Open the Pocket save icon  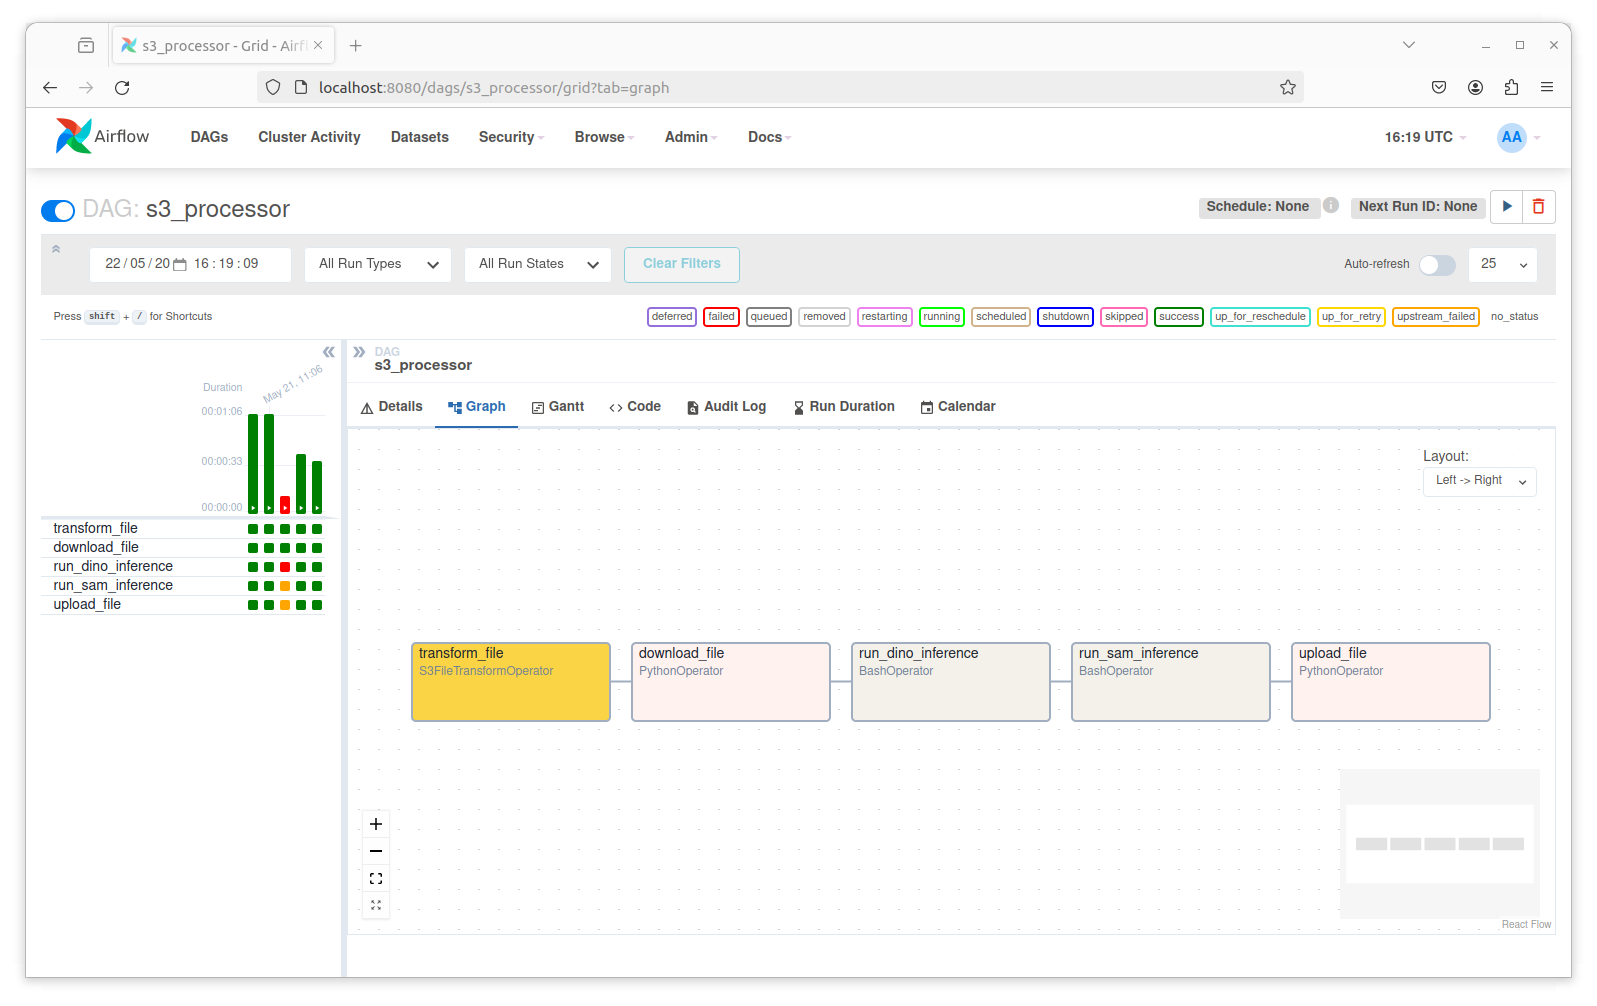coord(1439,88)
